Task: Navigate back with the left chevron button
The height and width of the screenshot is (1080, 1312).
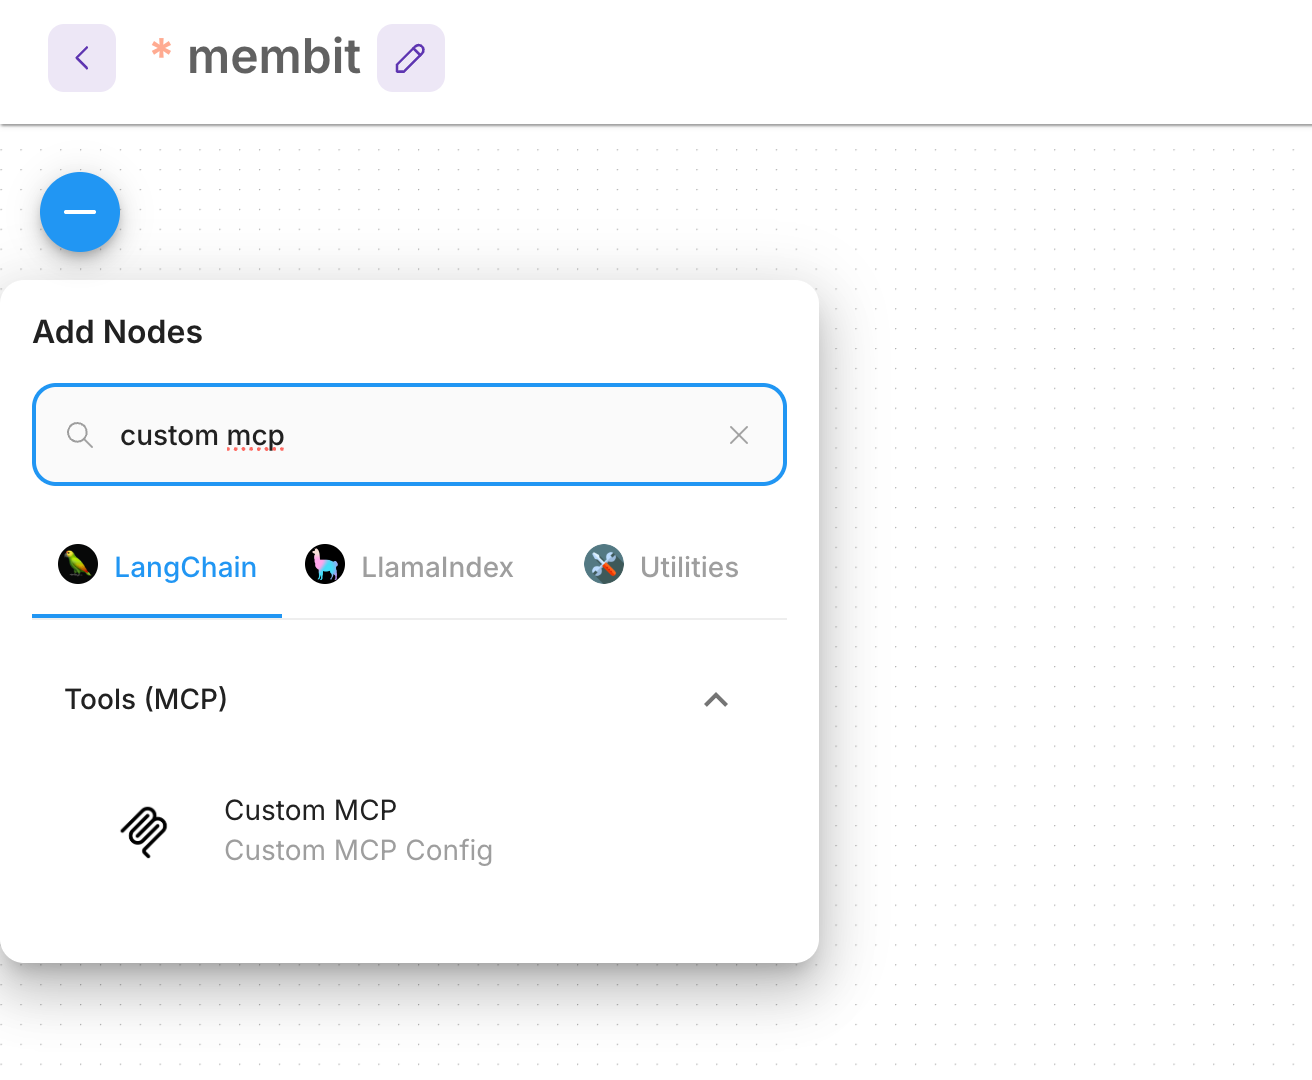Action: tap(81, 57)
